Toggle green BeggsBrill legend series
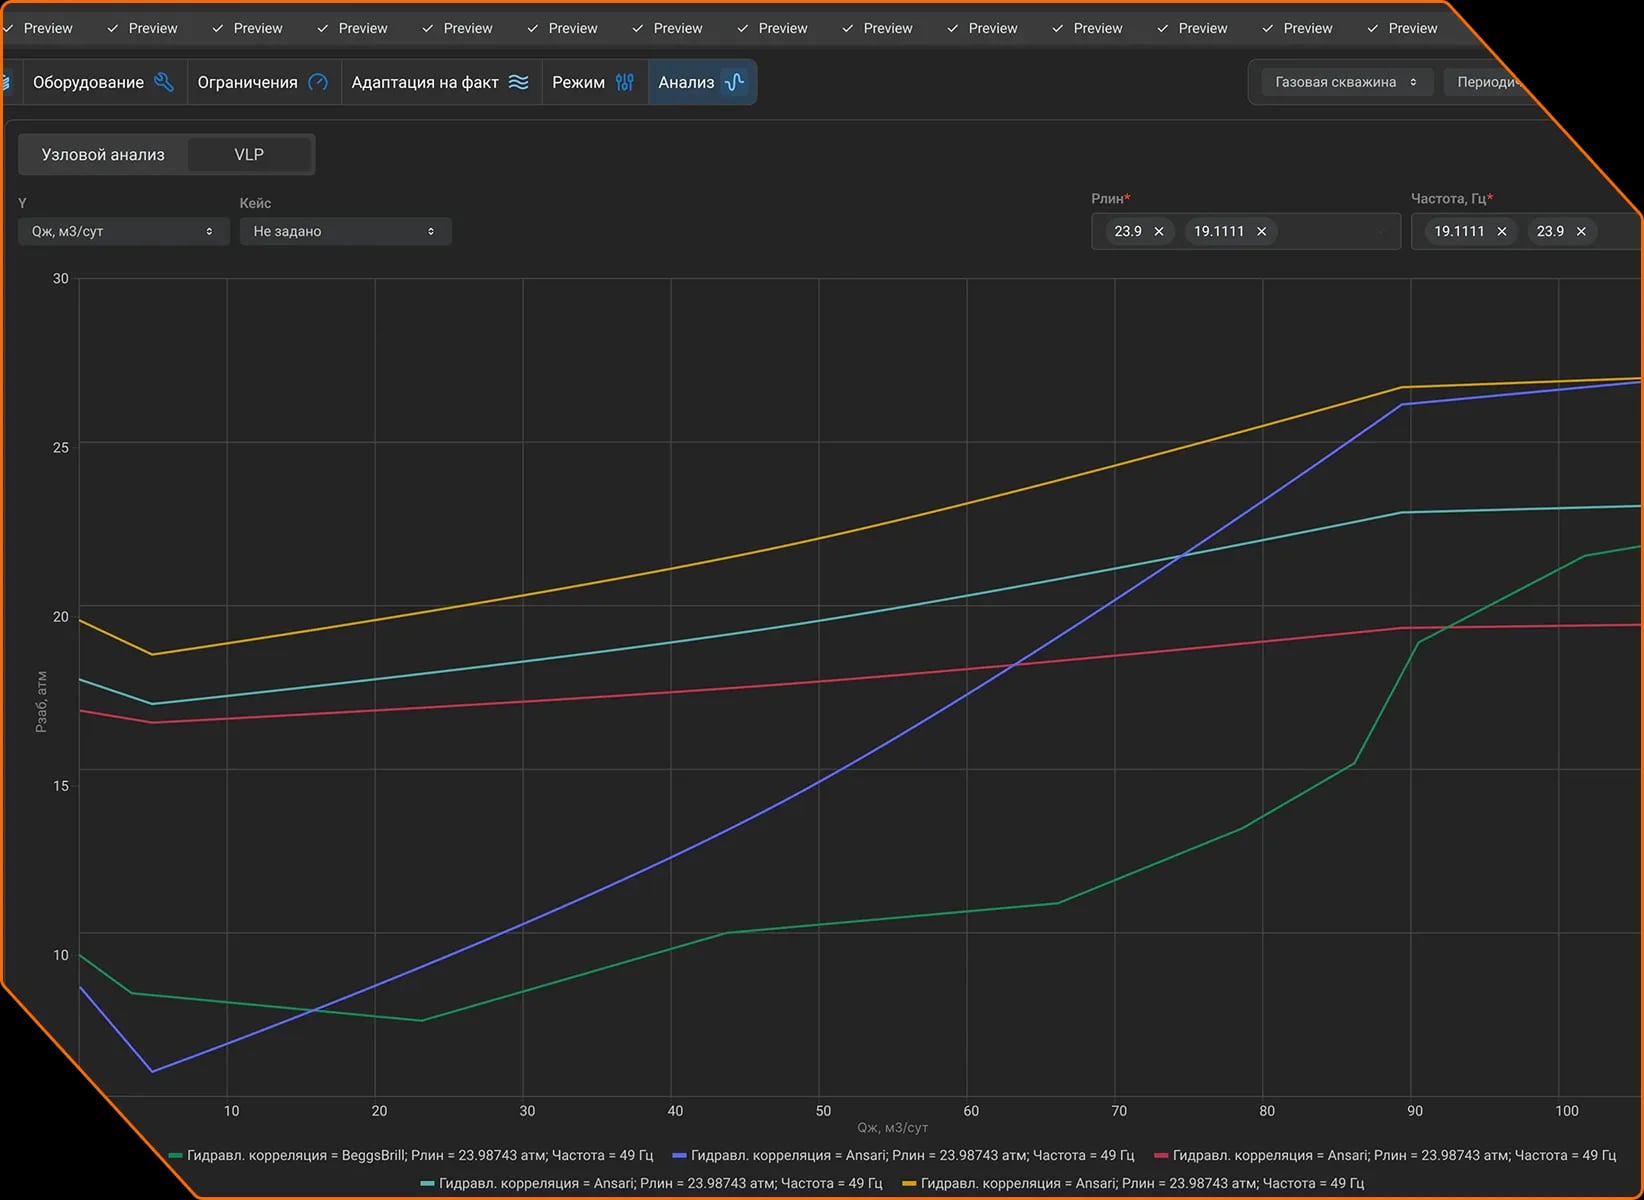Image resolution: width=1644 pixels, height=1200 pixels. 411,1155
